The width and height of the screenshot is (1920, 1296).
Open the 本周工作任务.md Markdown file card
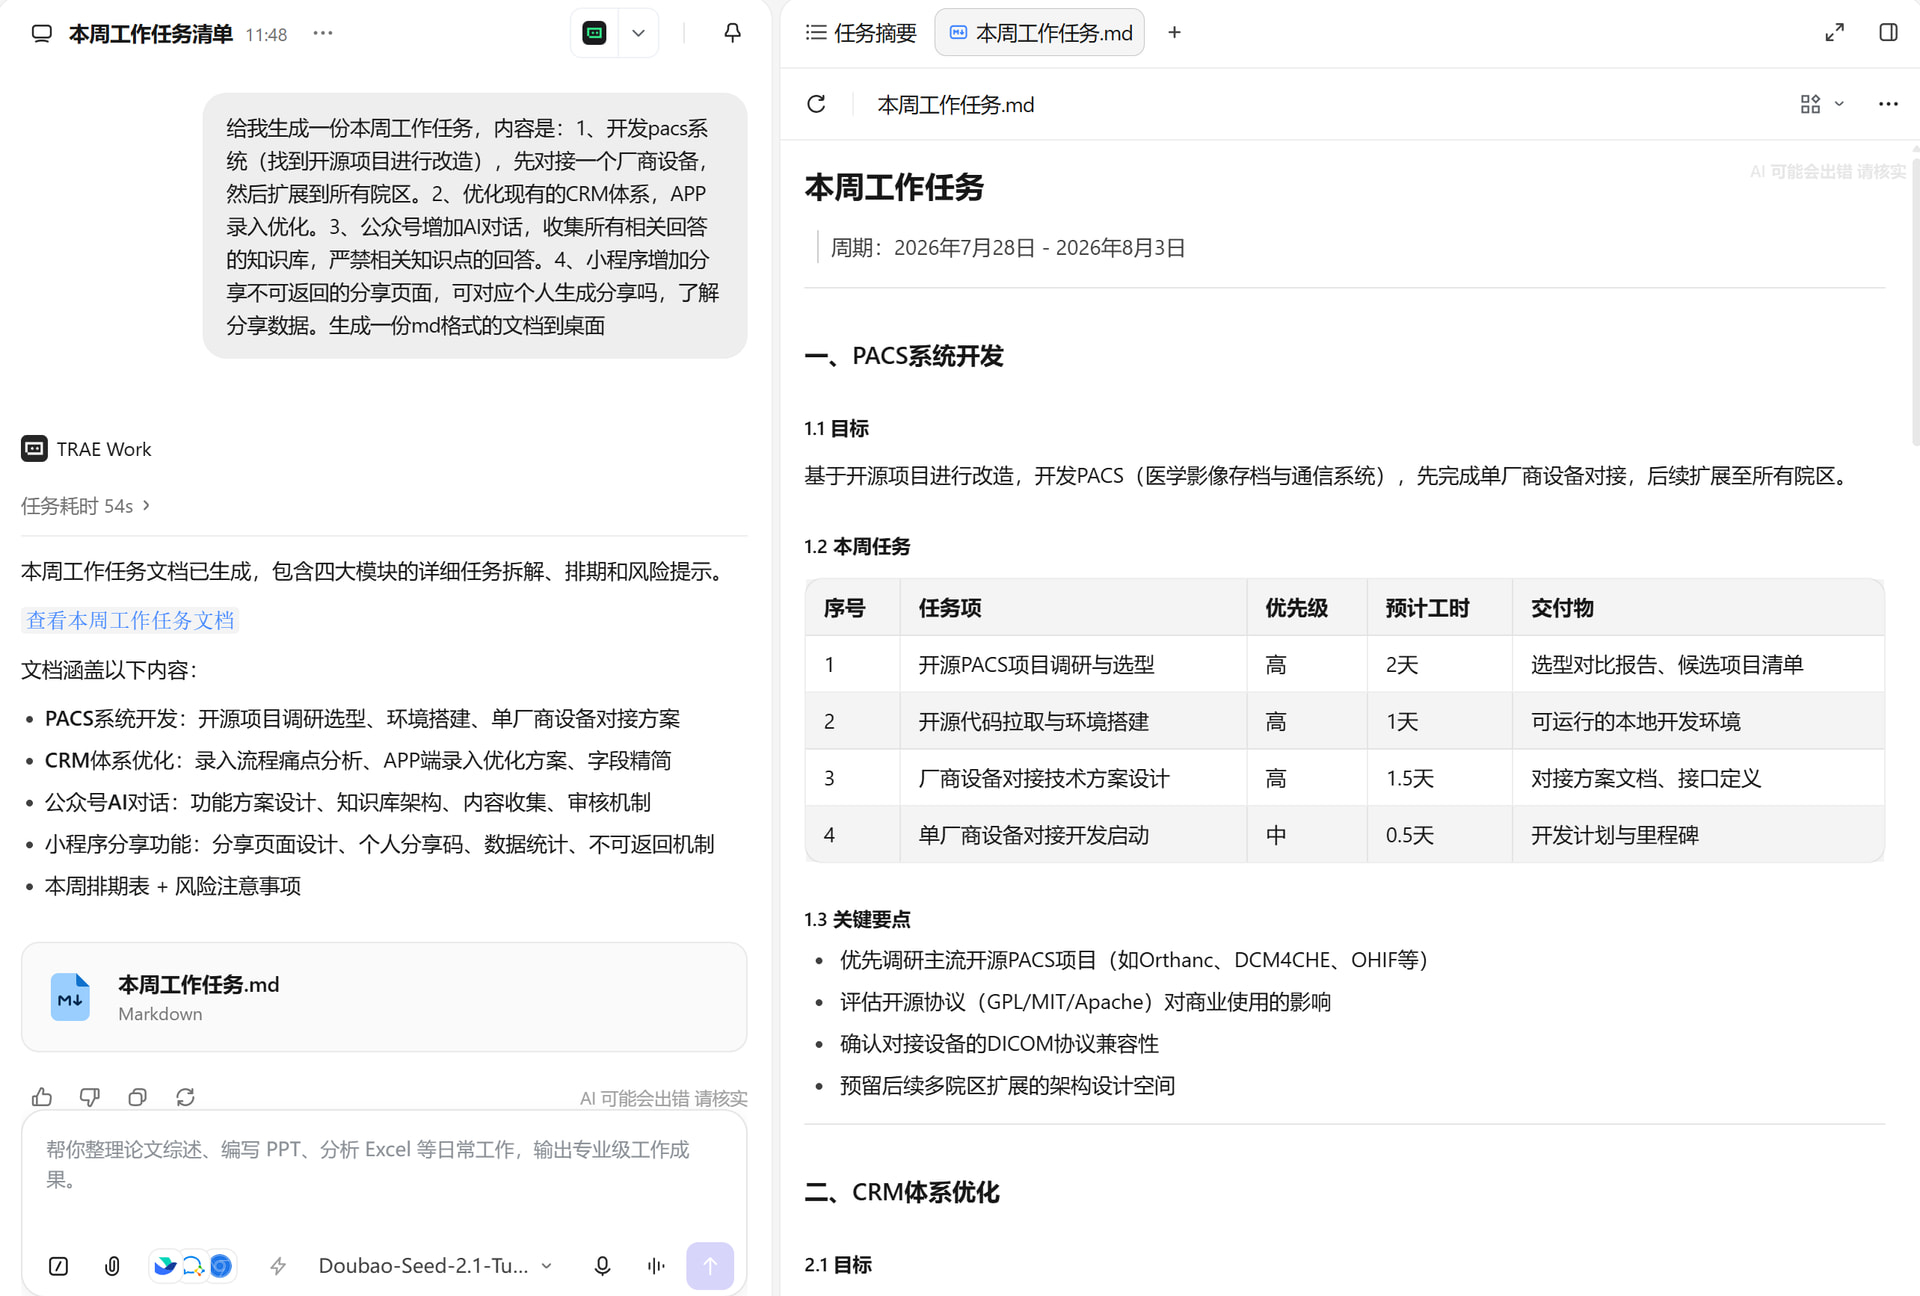384,997
